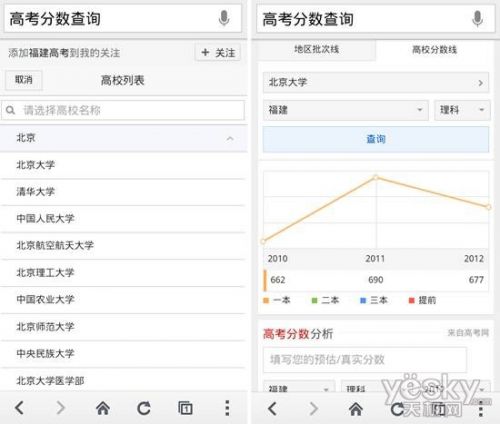This screenshot has width=500, height=424.
Task: Tap the magnifier icon in college search field
Action: (11, 110)
